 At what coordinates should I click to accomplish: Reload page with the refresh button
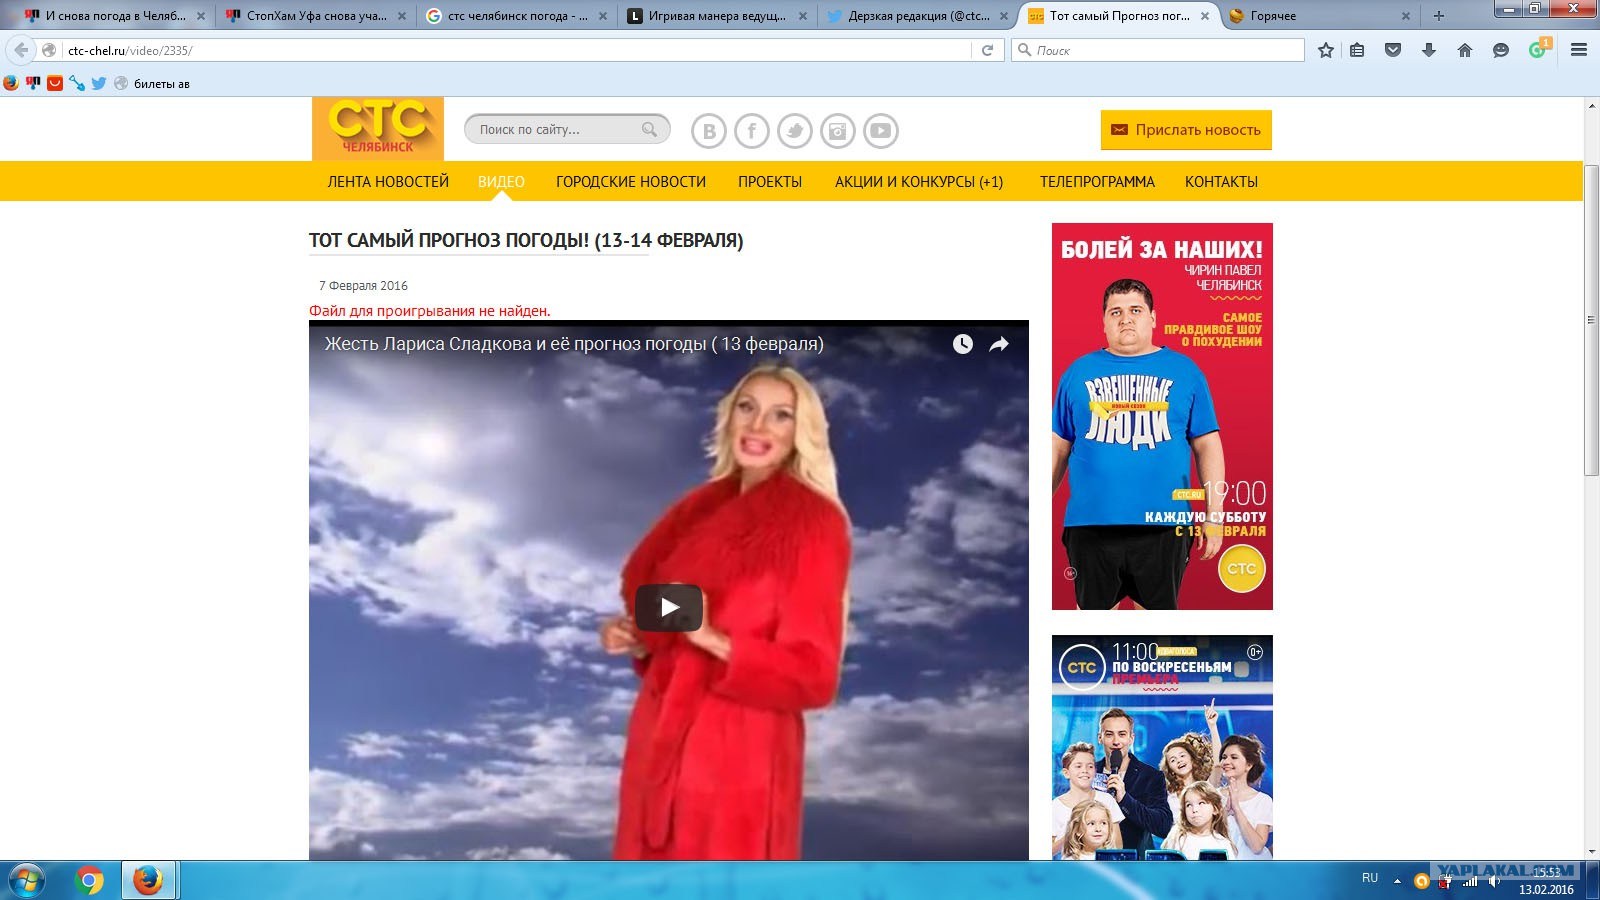(987, 50)
